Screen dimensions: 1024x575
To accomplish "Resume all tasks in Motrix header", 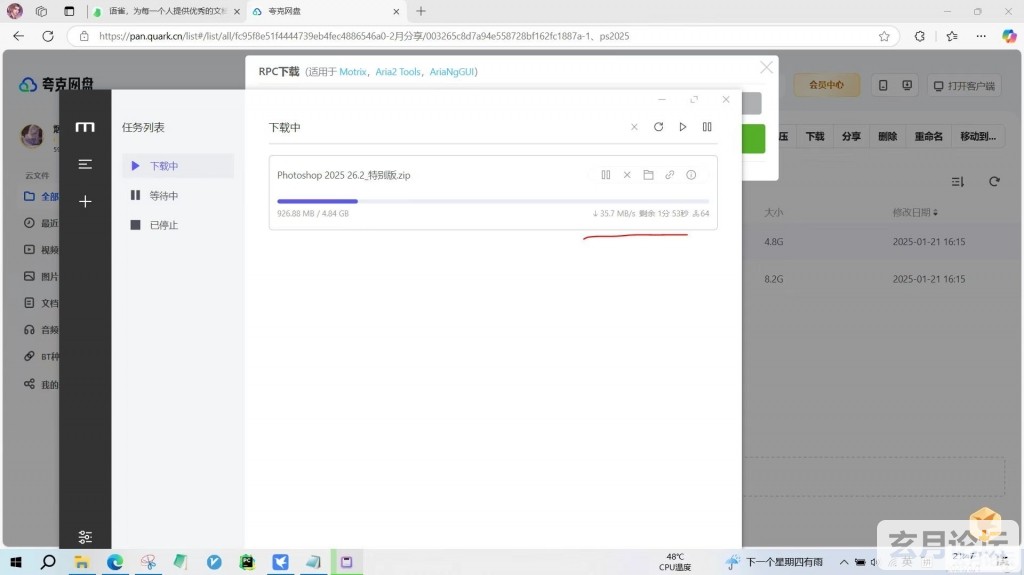I will click(682, 127).
